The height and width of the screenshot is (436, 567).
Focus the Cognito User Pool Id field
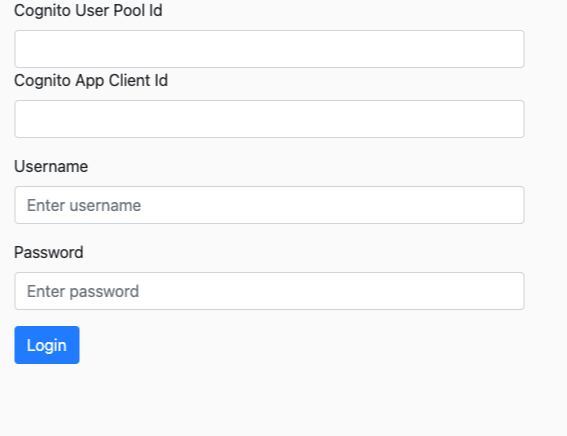click(x=269, y=49)
